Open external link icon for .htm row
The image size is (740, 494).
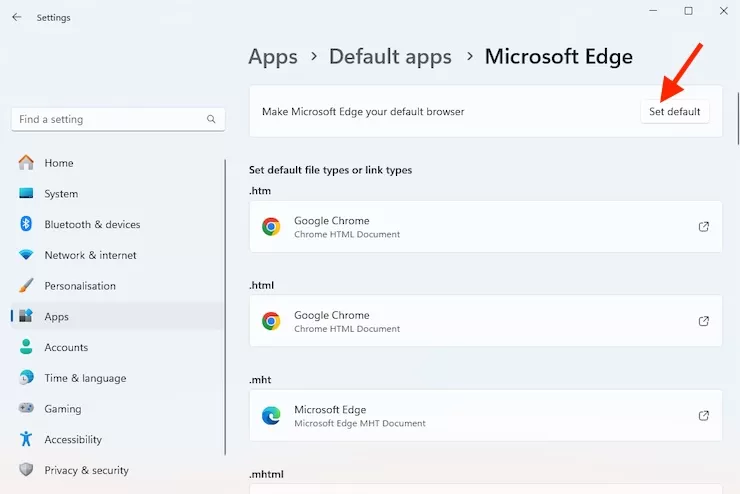704,227
